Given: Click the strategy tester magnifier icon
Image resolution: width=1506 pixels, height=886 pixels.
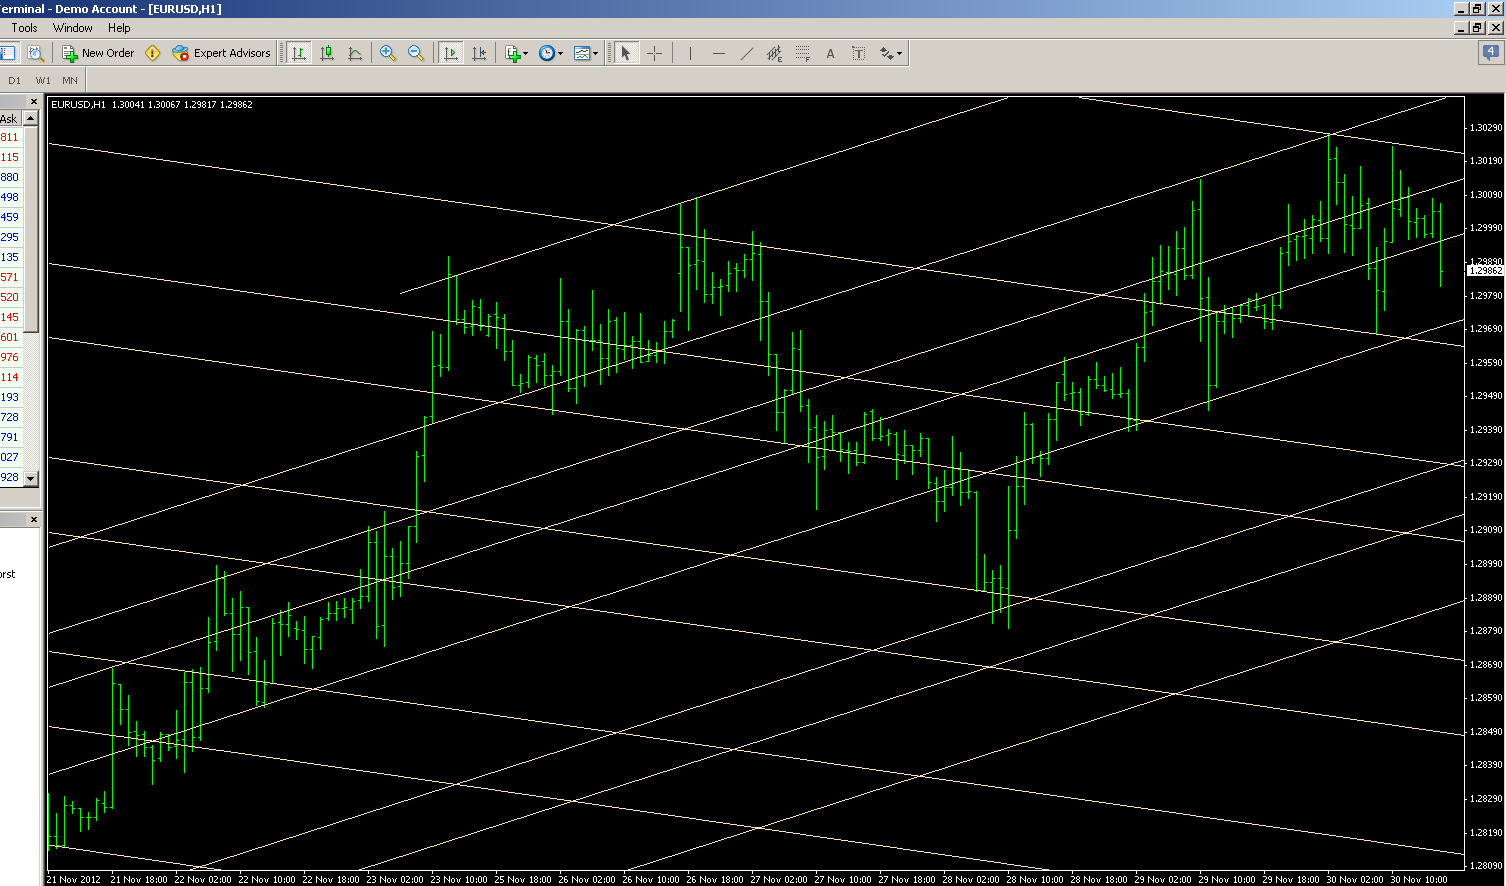Looking at the screenshot, I should pyautogui.click(x=35, y=53).
